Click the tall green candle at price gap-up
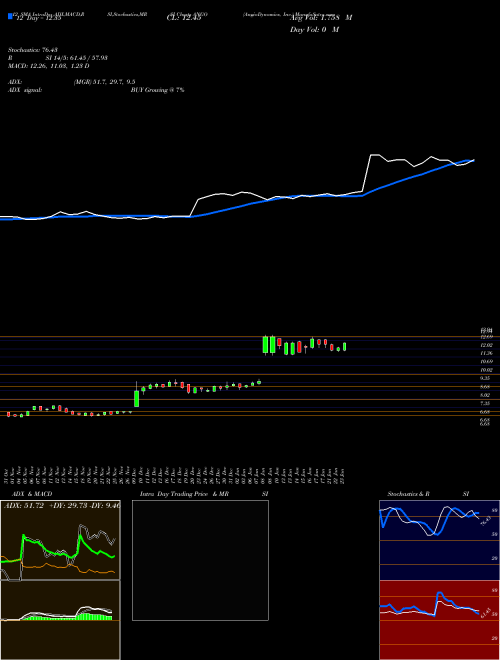The height and width of the screenshot is (660, 500). (266, 345)
